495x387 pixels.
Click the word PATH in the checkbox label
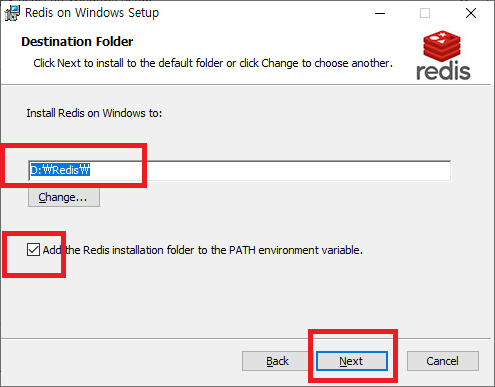tap(242, 250)
